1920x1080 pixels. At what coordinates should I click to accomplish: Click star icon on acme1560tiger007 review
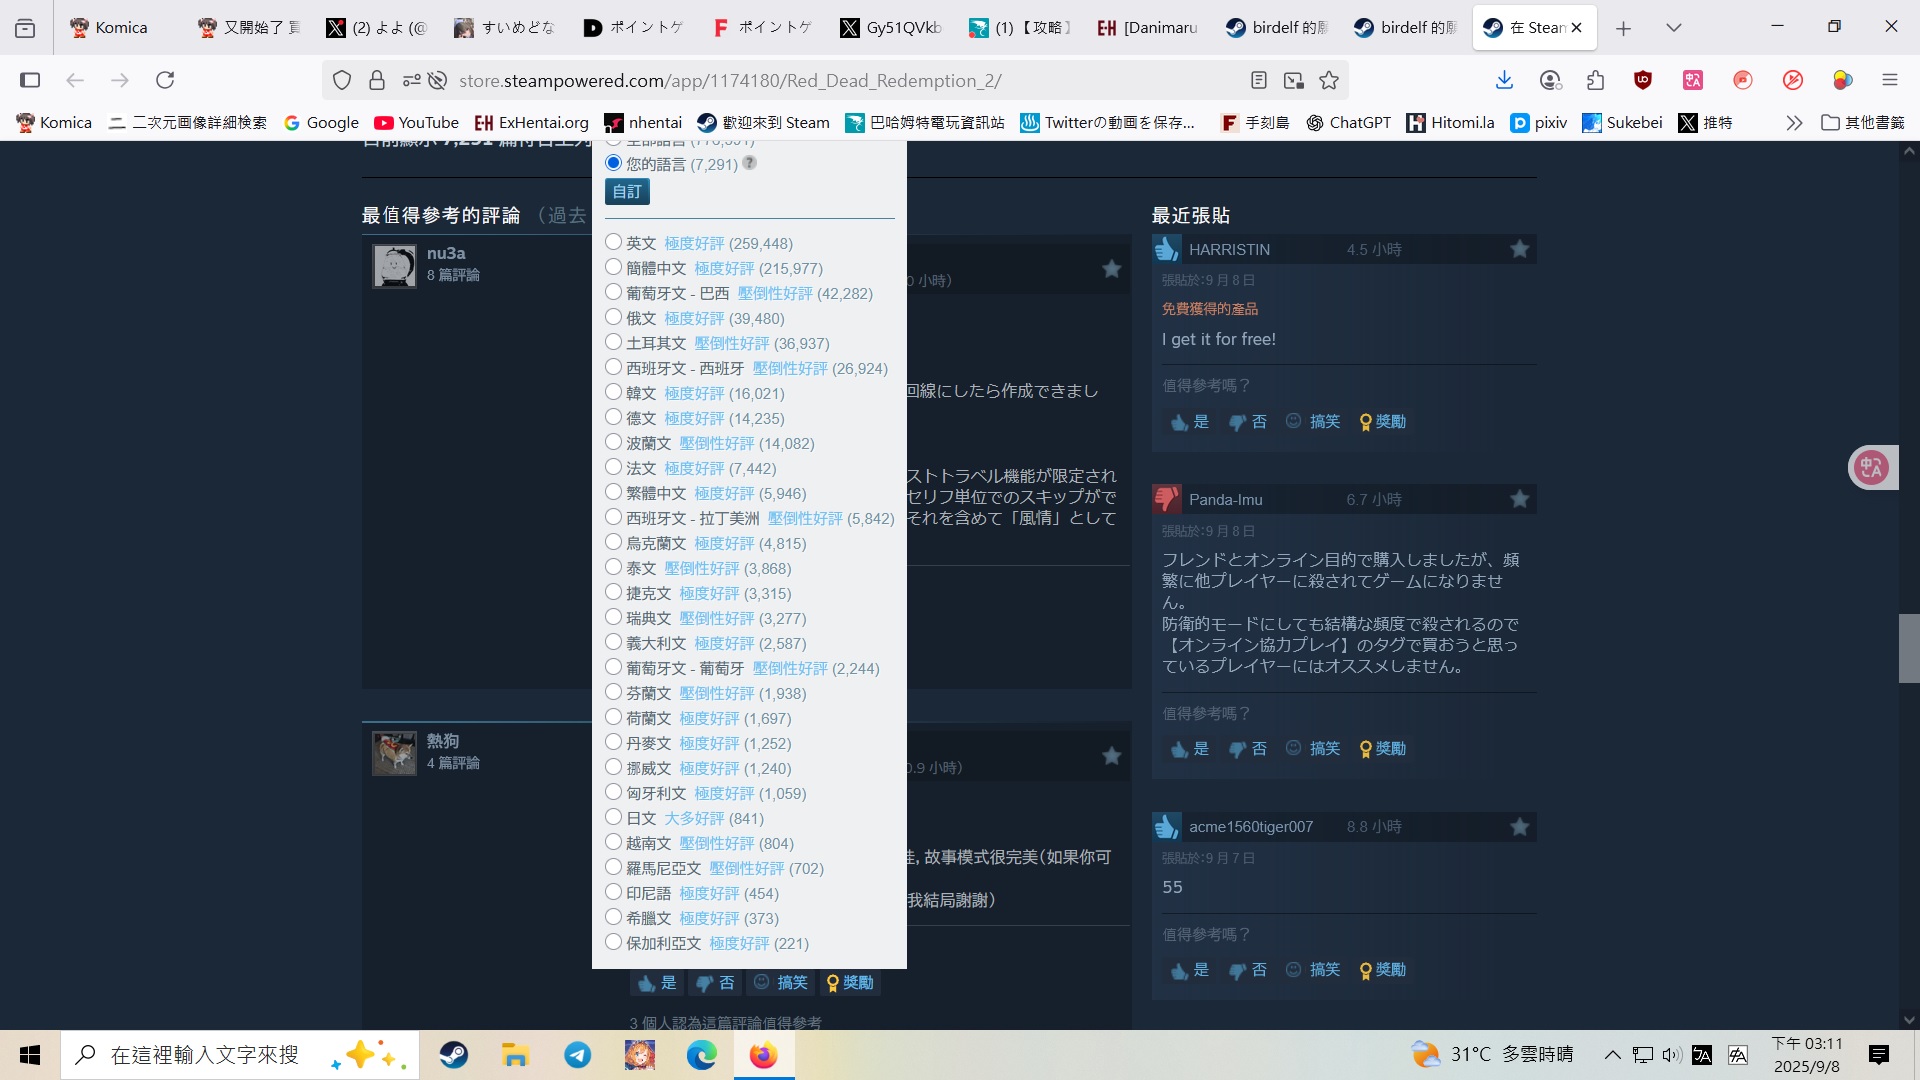pos(1519,826)
